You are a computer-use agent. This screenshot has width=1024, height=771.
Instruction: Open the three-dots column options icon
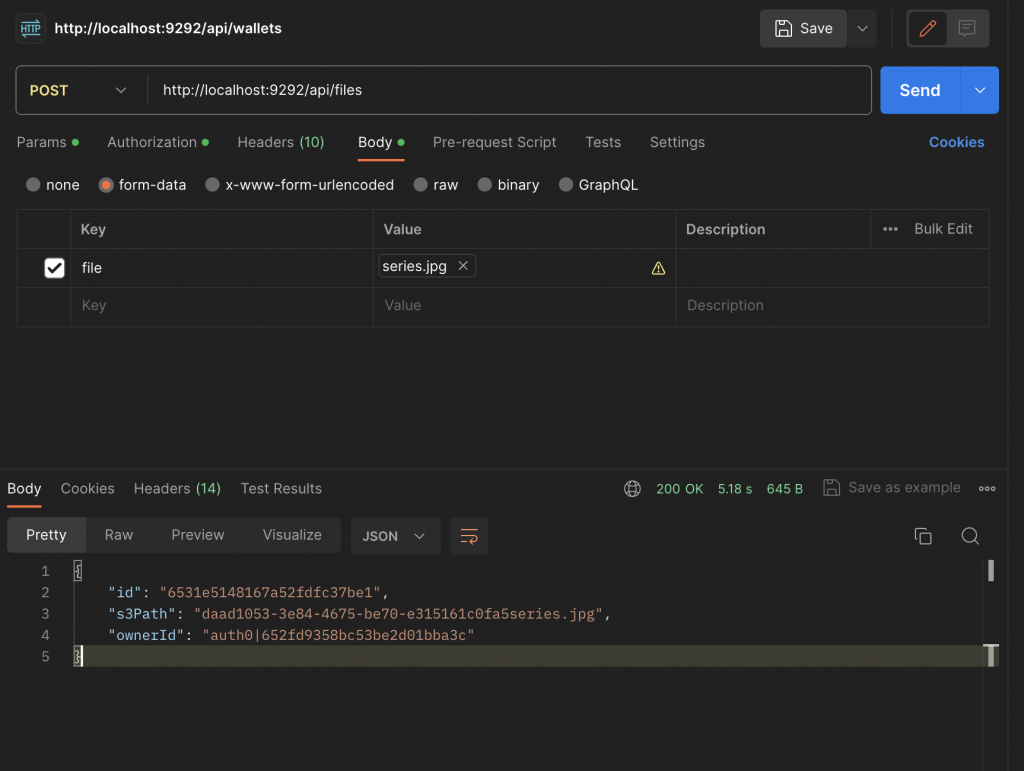[890, 229]
